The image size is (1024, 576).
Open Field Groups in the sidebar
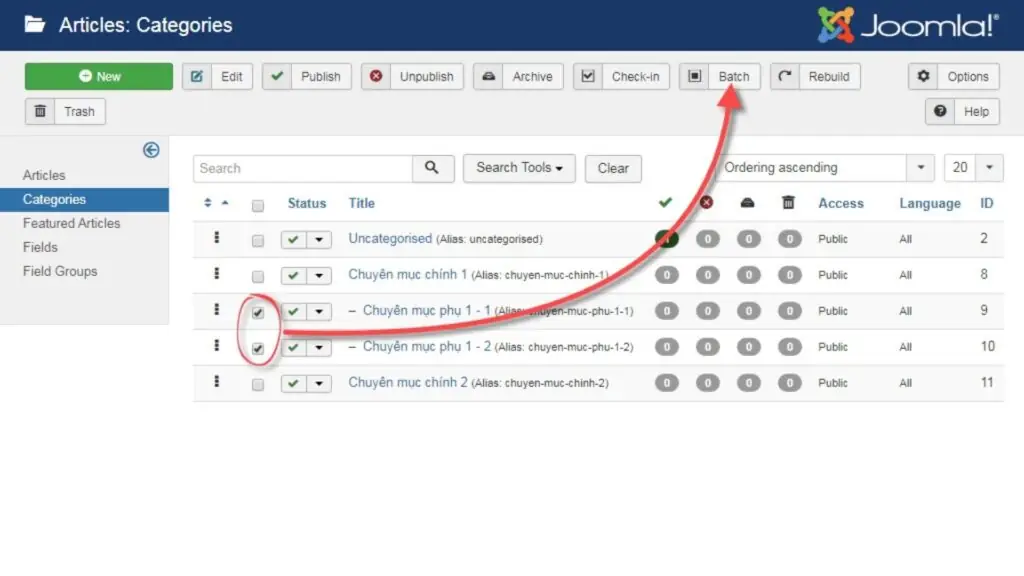[59, 272]
